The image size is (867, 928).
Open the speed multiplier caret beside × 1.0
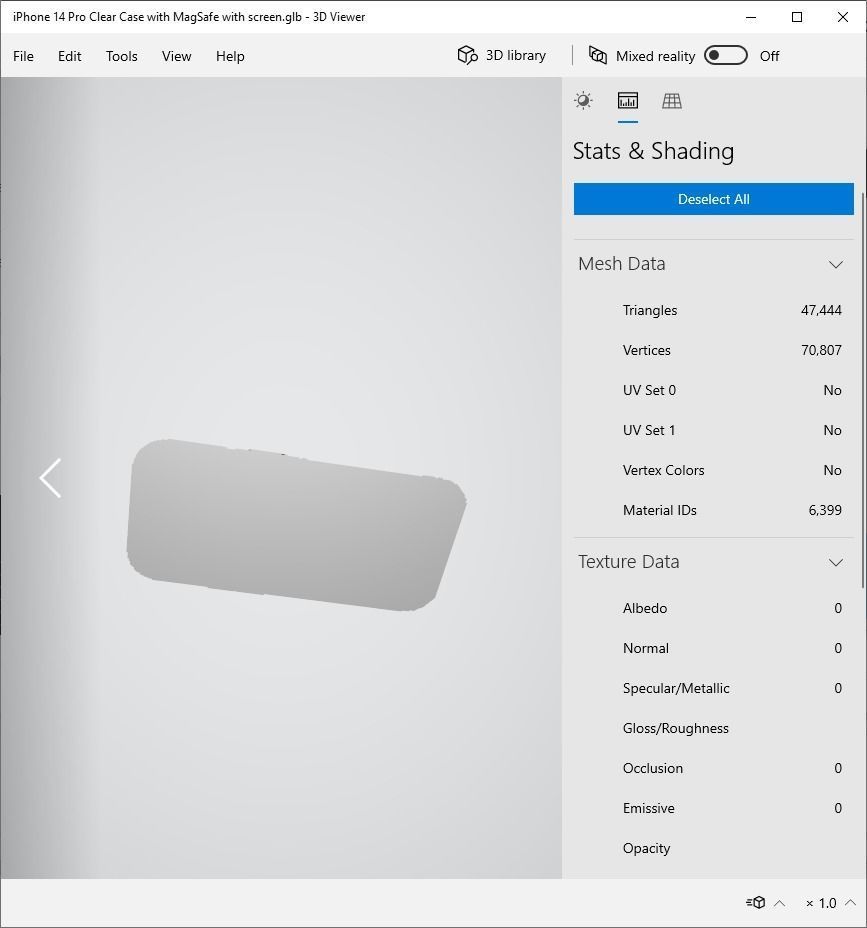tap(850, 903)
